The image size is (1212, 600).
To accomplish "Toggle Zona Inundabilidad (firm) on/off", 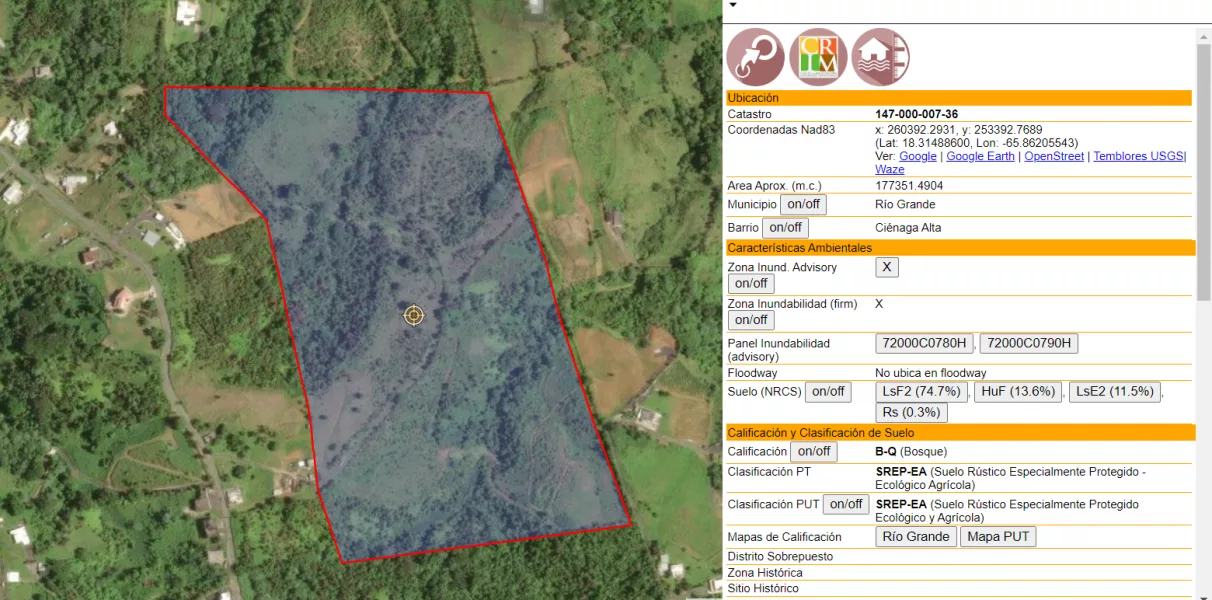I will (x=751, y=320).
